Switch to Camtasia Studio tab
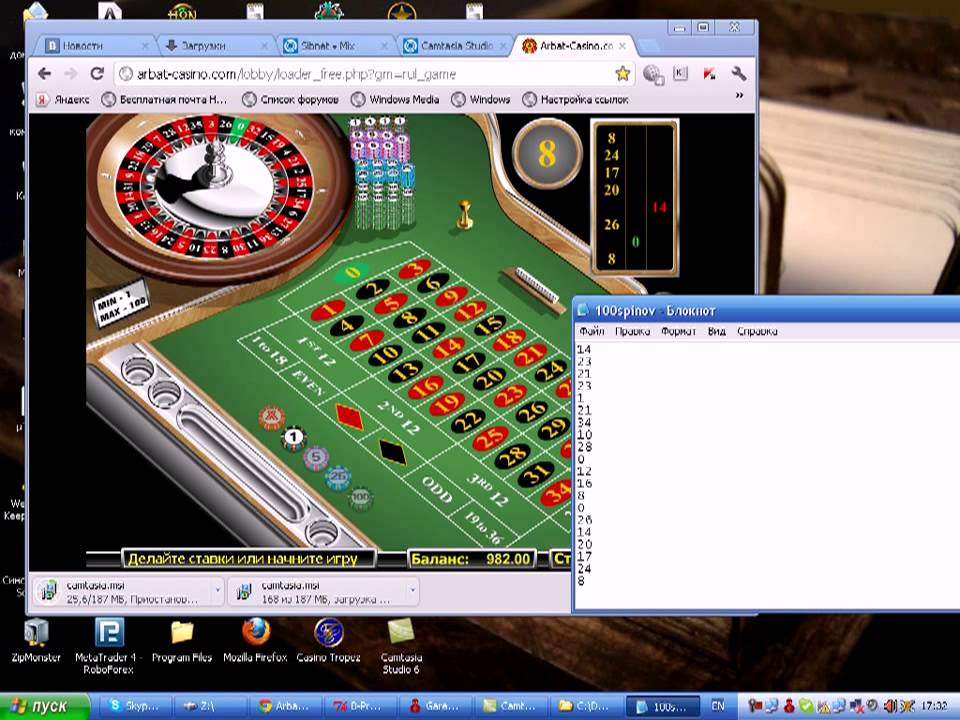The height and width of the screenshot is (720, 960). [454, 46]
